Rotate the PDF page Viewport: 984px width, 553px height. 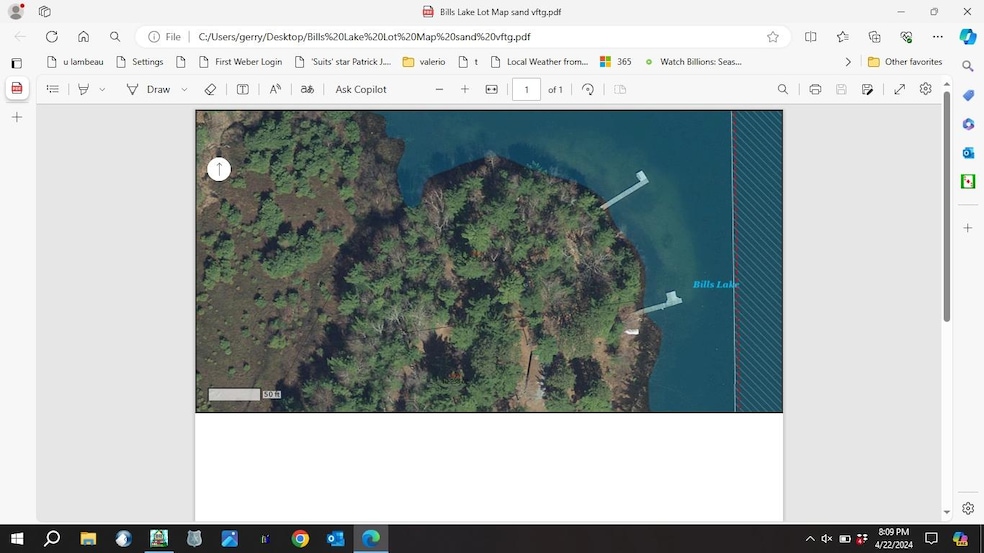pyautogui.click(x=588, y=89)
